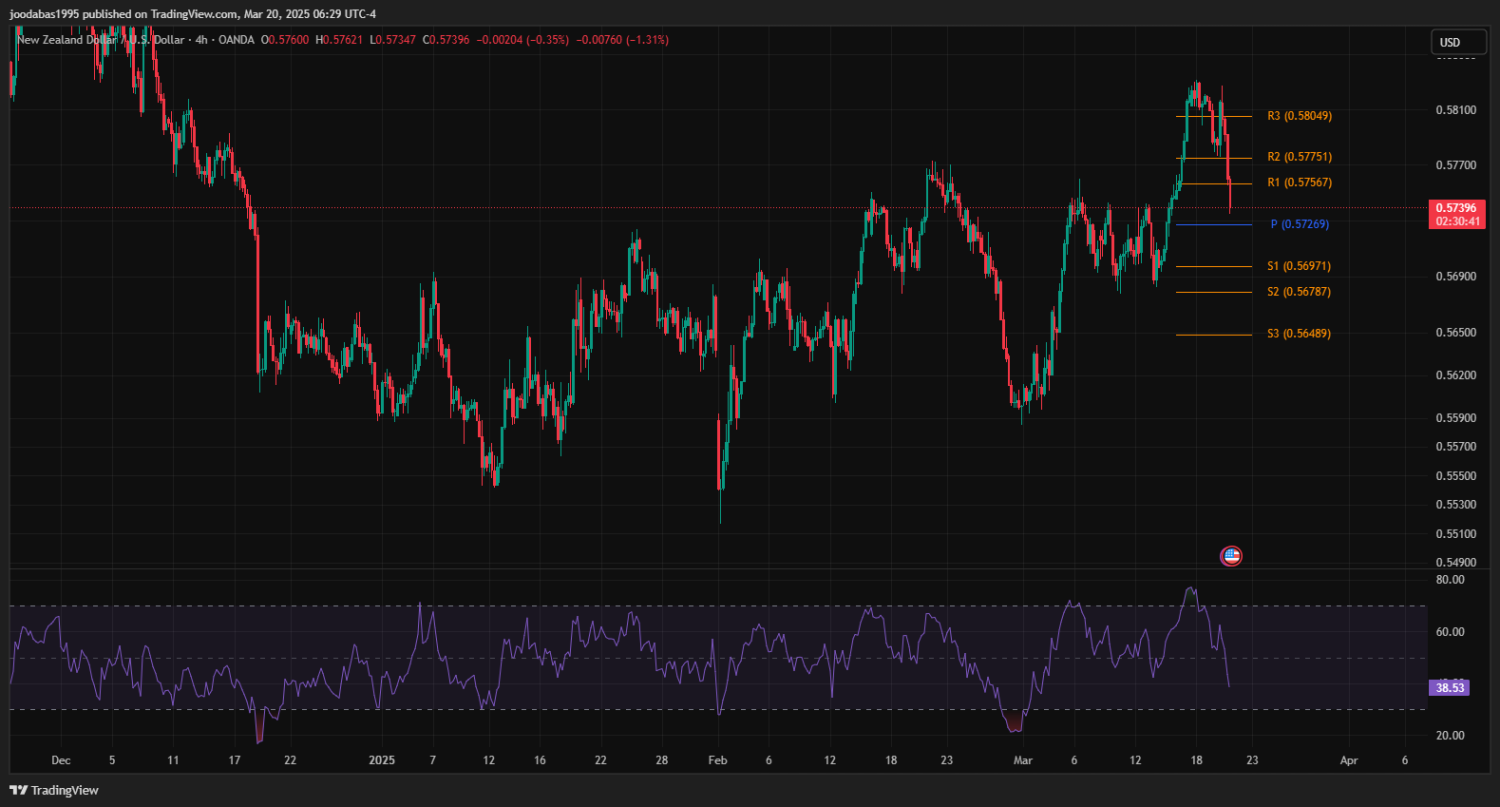The image size is (1500, 807).
Task: Select the purple RSI value label 38.53
Action: pyautogui.click(x=1449, y=689)
